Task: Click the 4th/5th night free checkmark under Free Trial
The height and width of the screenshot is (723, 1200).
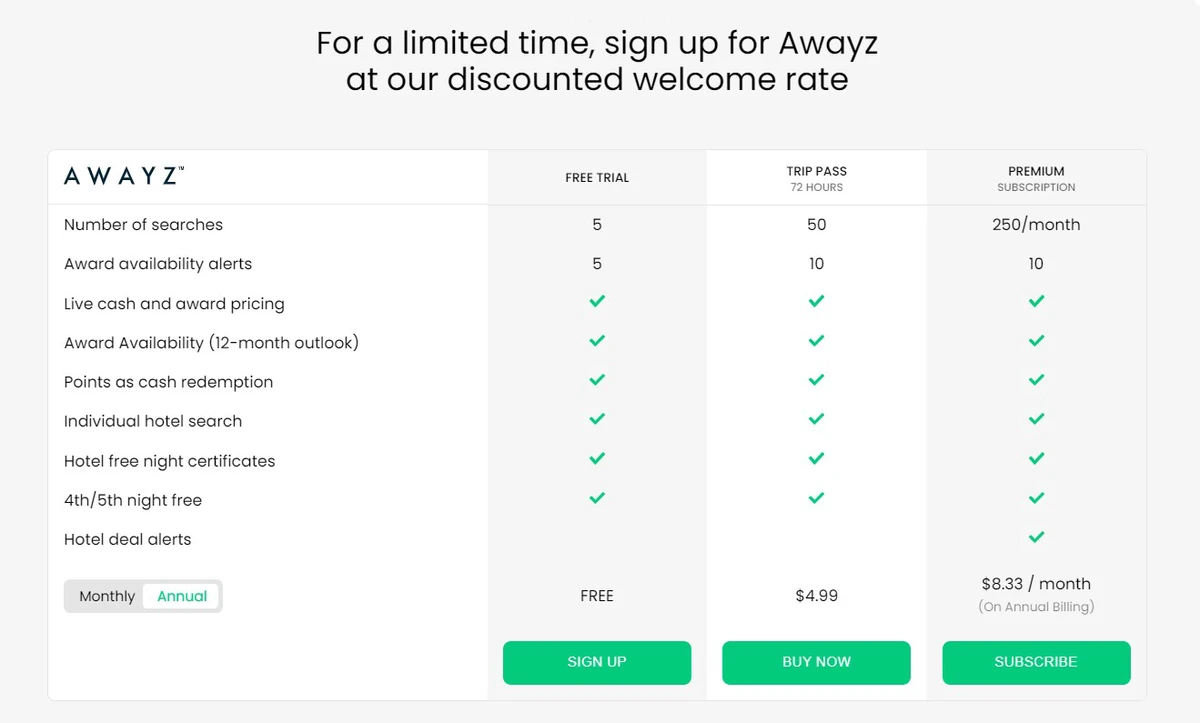Action: pyautogui.click(x=597, y=498)
